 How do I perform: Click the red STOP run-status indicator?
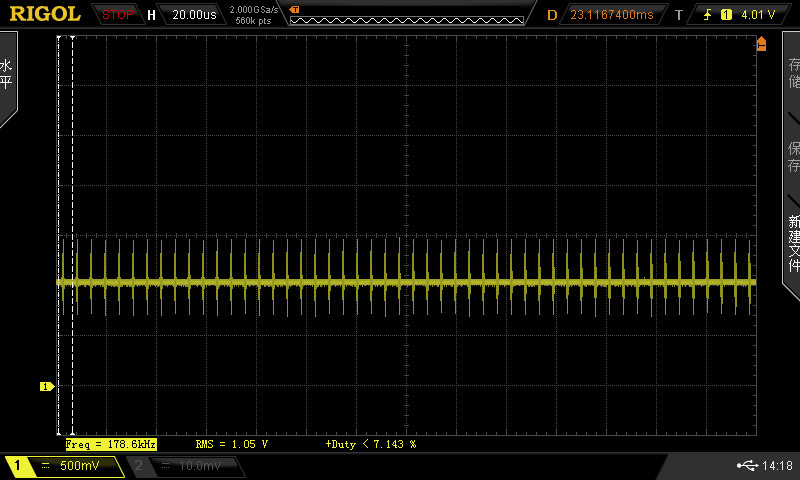tap(117, 15)
